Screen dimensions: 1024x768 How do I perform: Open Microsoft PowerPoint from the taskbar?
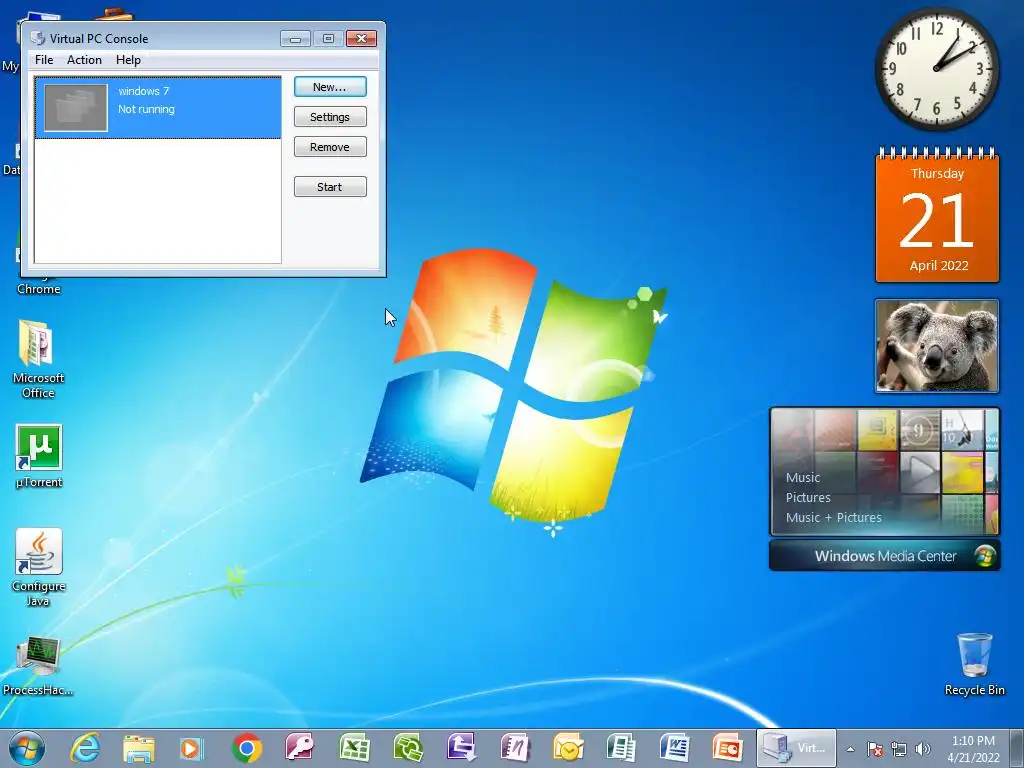click(x=728, y=748)
